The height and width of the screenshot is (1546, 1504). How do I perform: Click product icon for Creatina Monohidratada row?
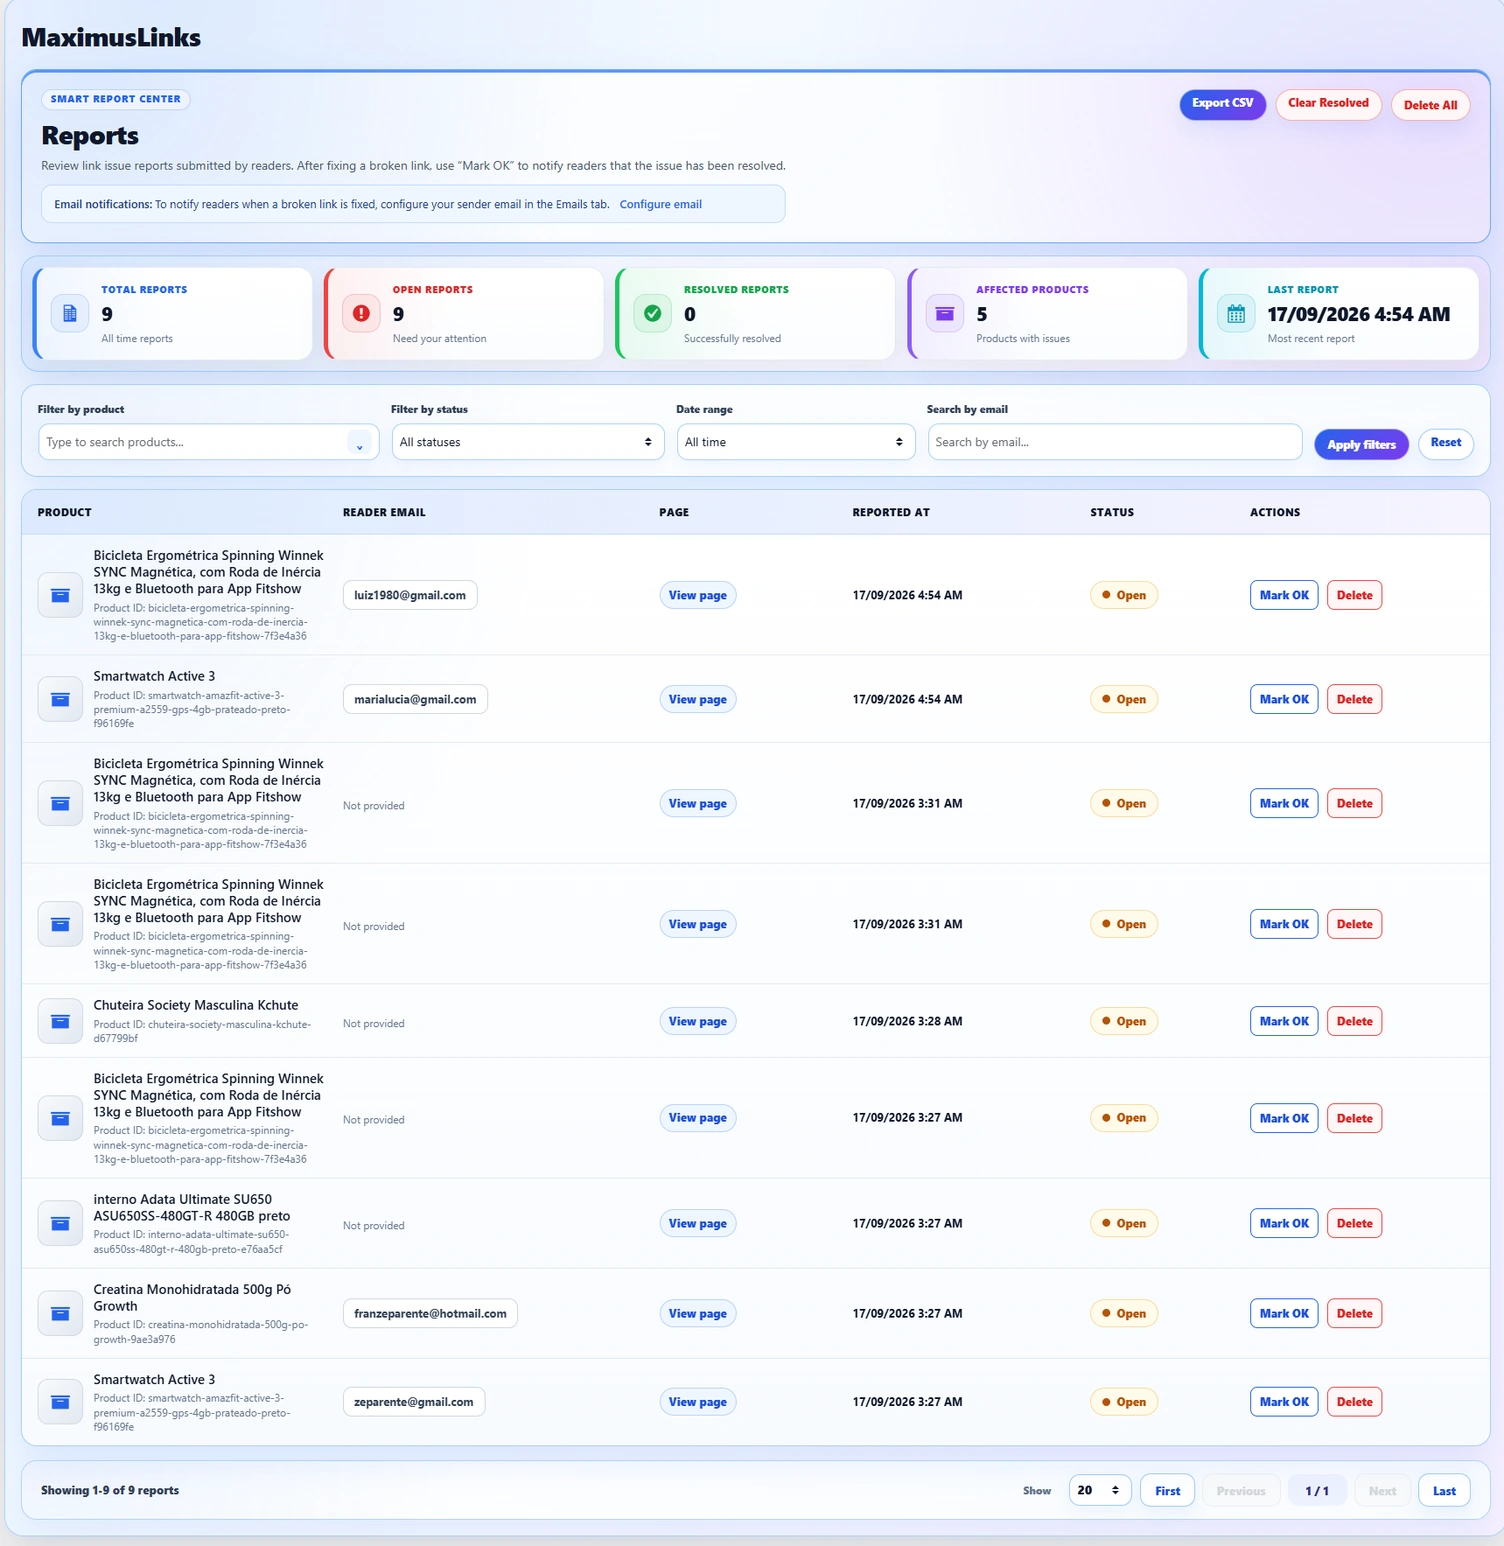point(60,1313)
